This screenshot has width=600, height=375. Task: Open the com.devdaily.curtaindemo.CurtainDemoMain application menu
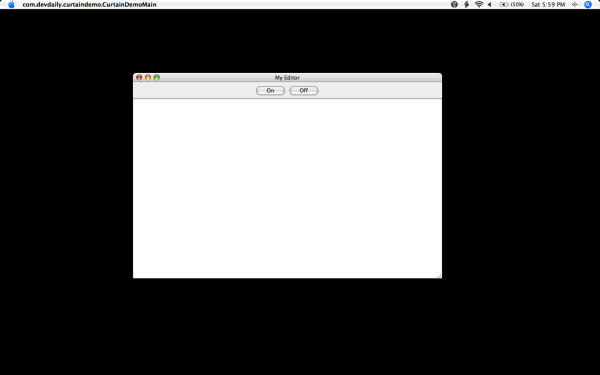click(89, 5)
